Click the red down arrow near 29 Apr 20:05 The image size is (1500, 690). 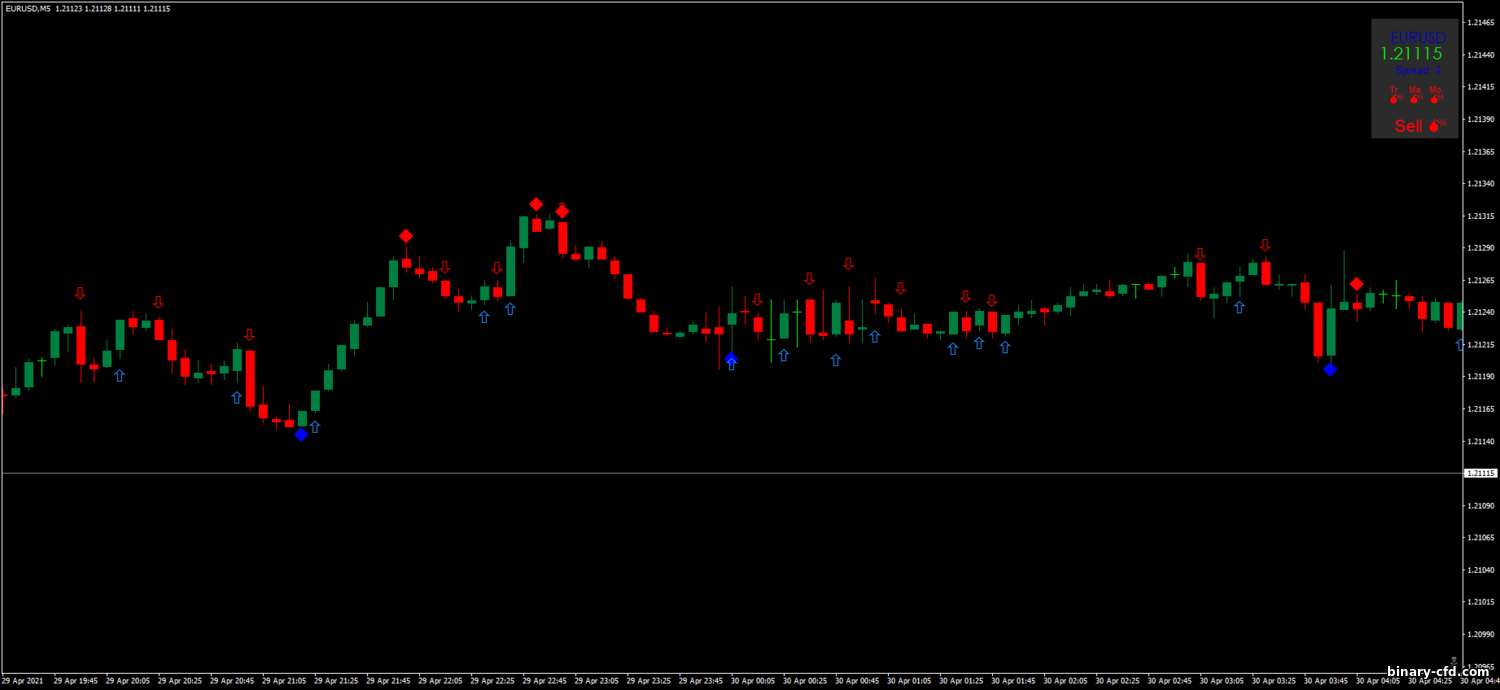(158, 302)
